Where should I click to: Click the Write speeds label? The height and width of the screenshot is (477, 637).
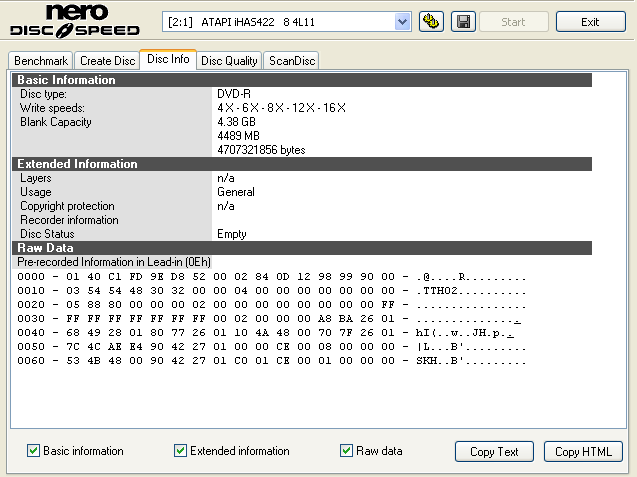pyautogui.click(x=52, y=108)
